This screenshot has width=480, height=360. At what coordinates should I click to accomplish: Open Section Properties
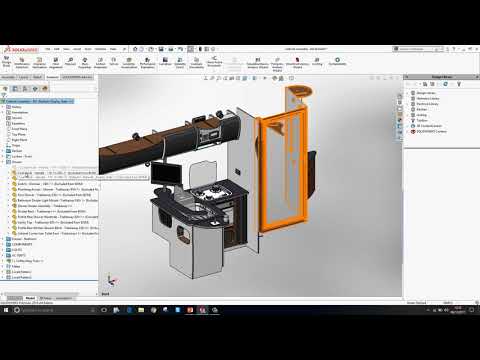tap(100, 62)
